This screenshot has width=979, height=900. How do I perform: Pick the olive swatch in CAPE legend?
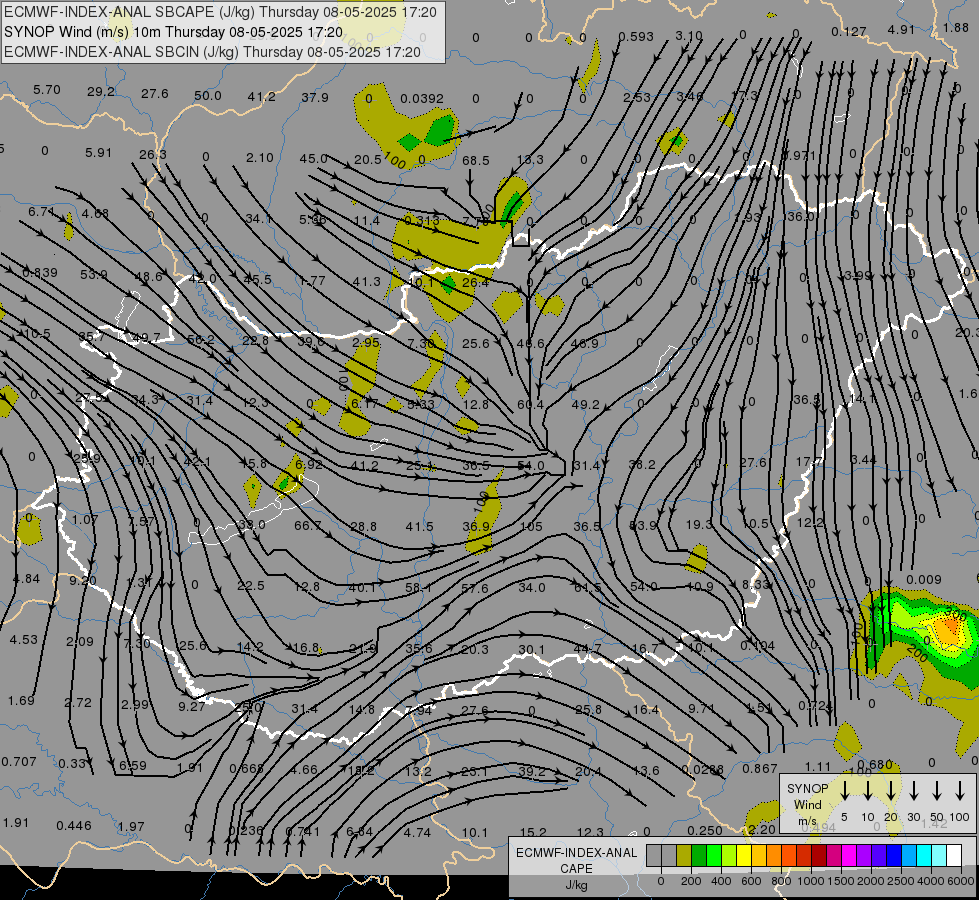pos(684,856)
